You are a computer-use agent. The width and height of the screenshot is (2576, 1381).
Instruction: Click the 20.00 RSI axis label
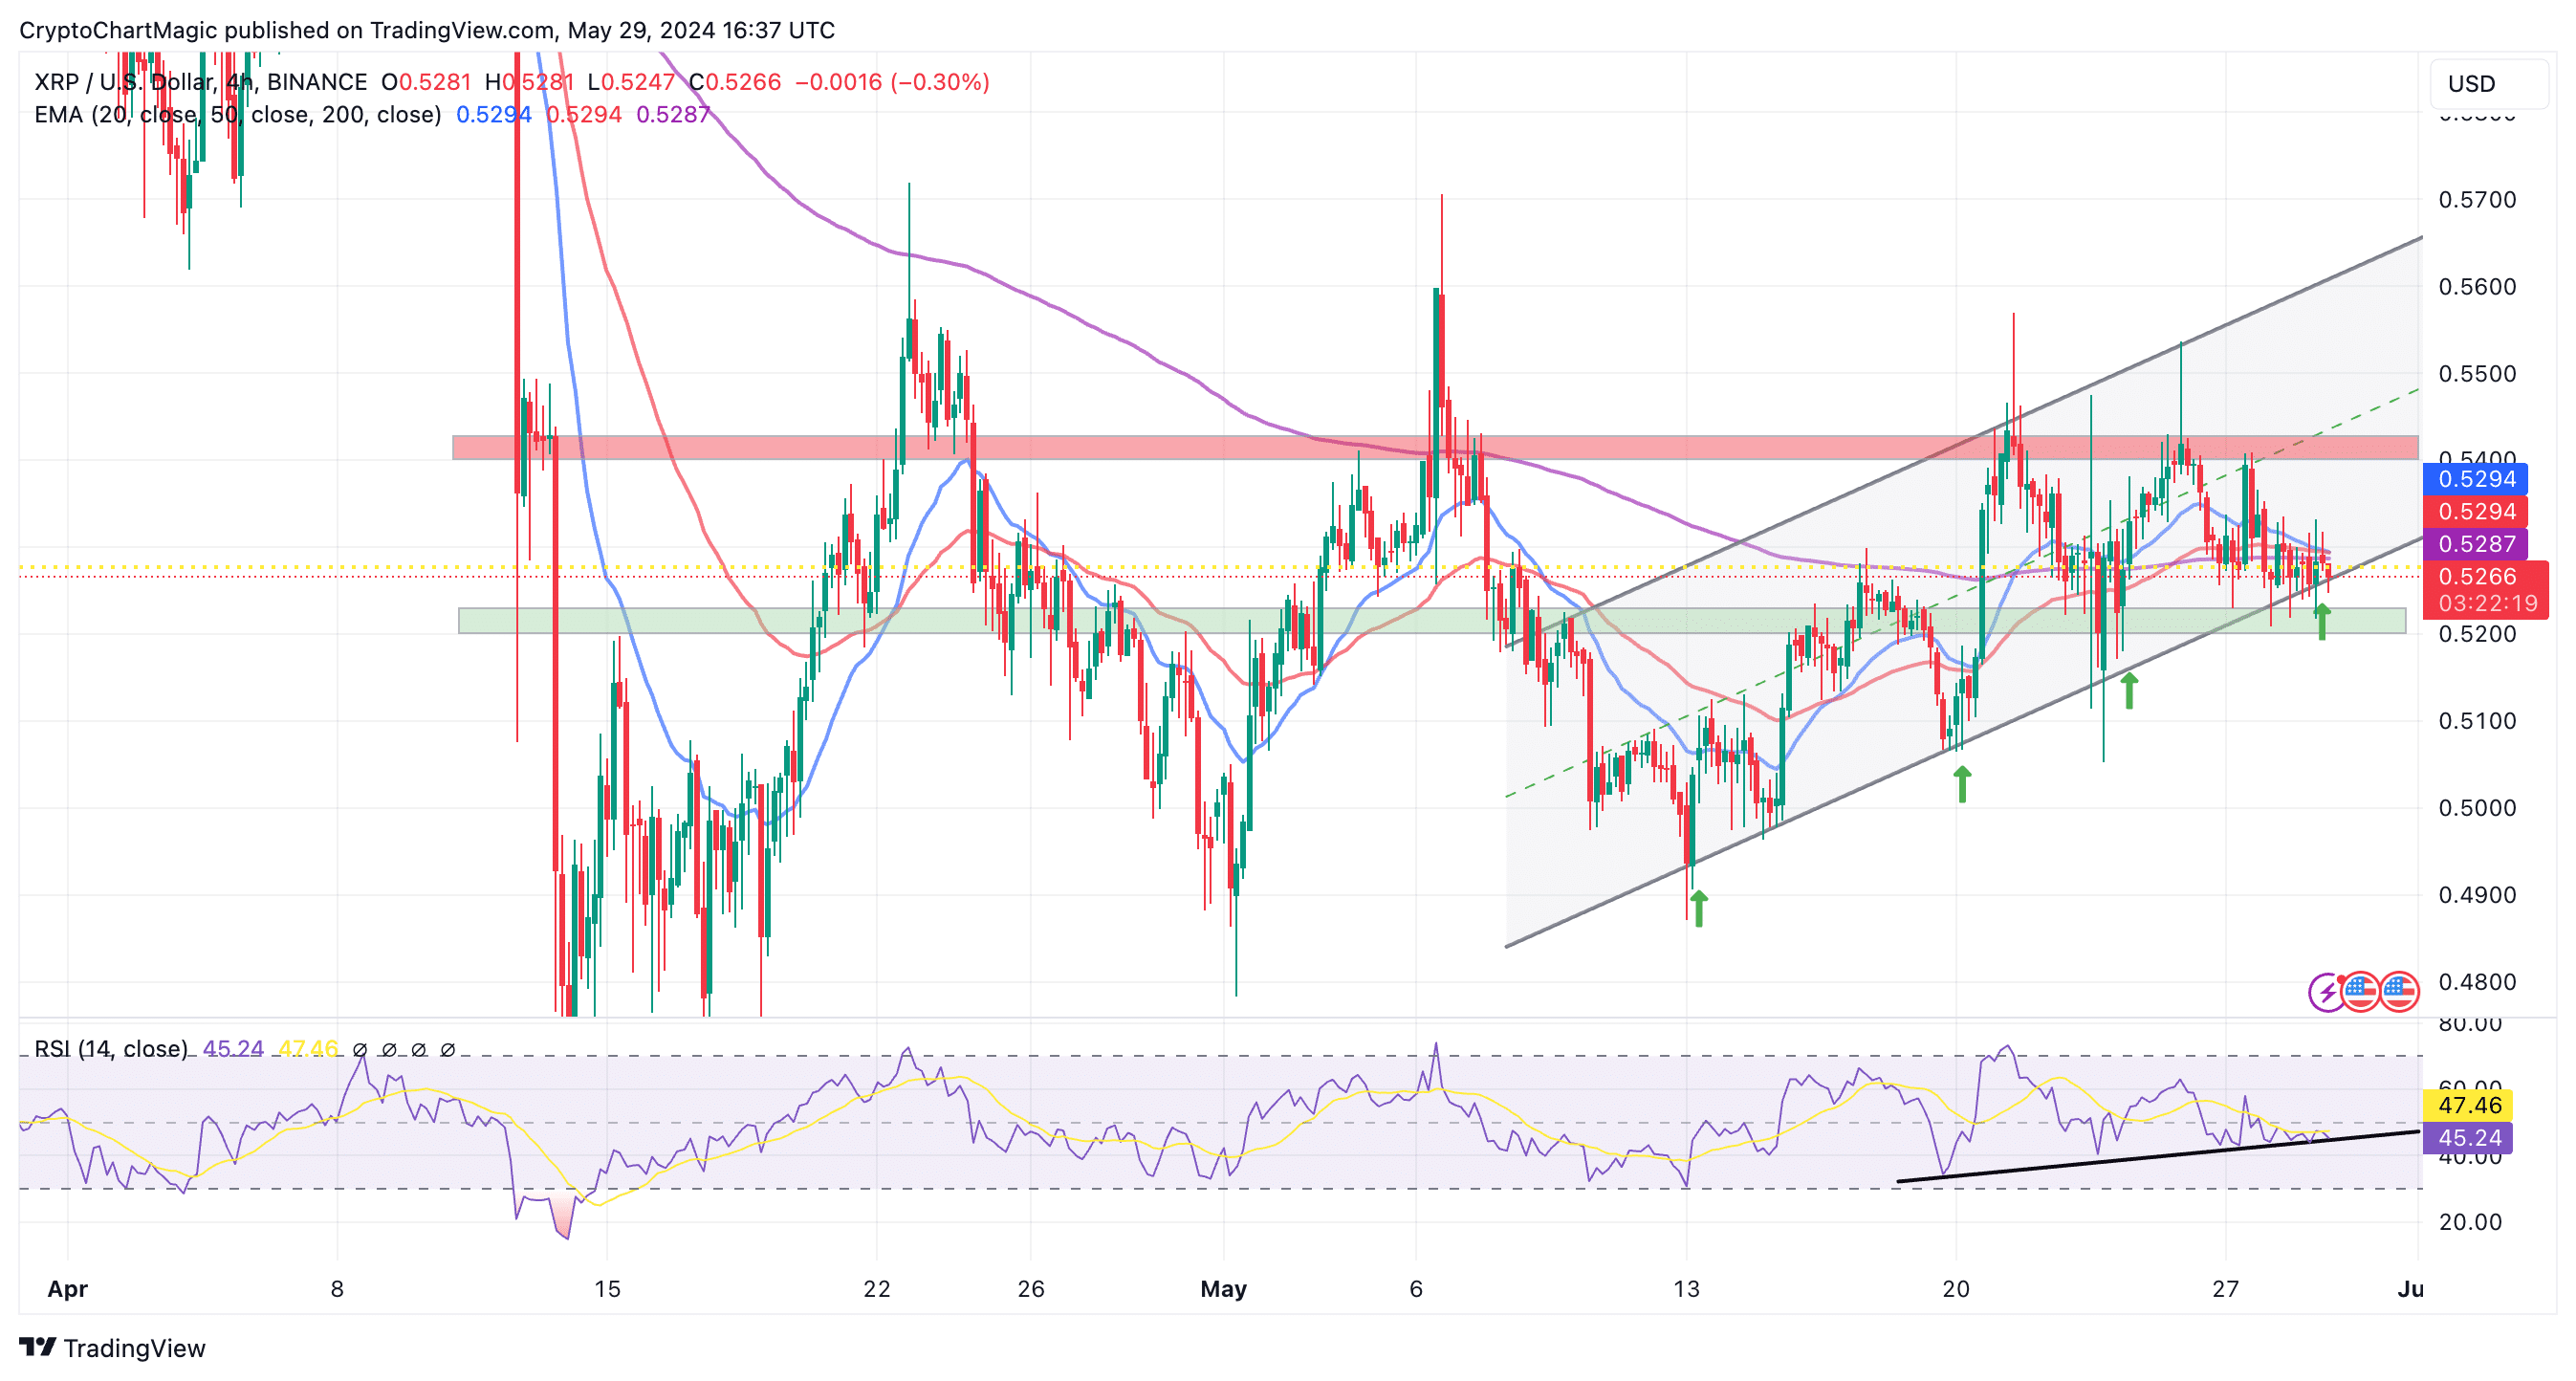tap(2470, 1222)
